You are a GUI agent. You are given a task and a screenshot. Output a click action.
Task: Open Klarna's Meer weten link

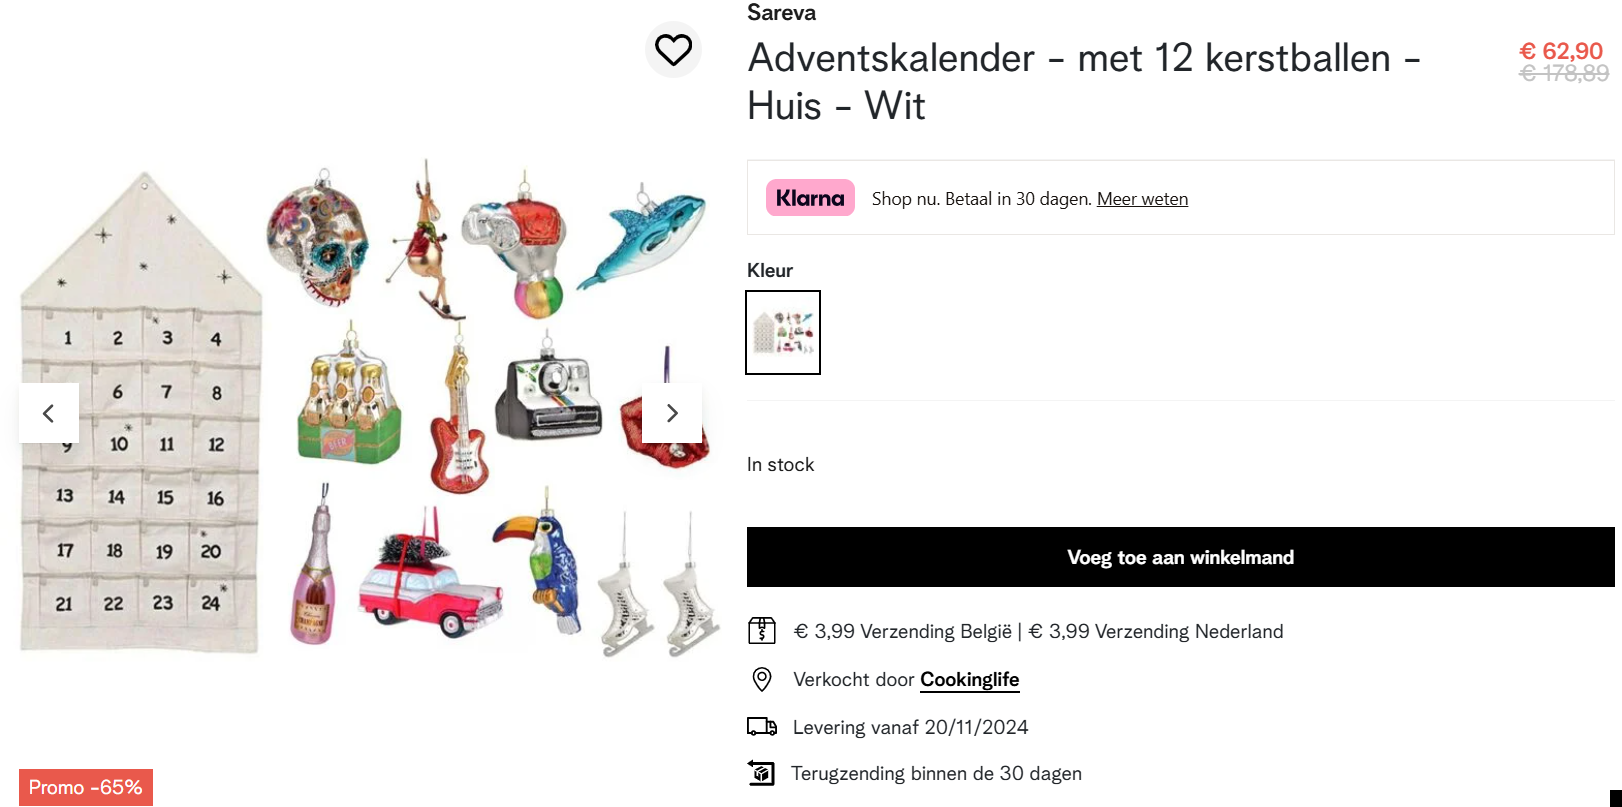pos(1142,199)
